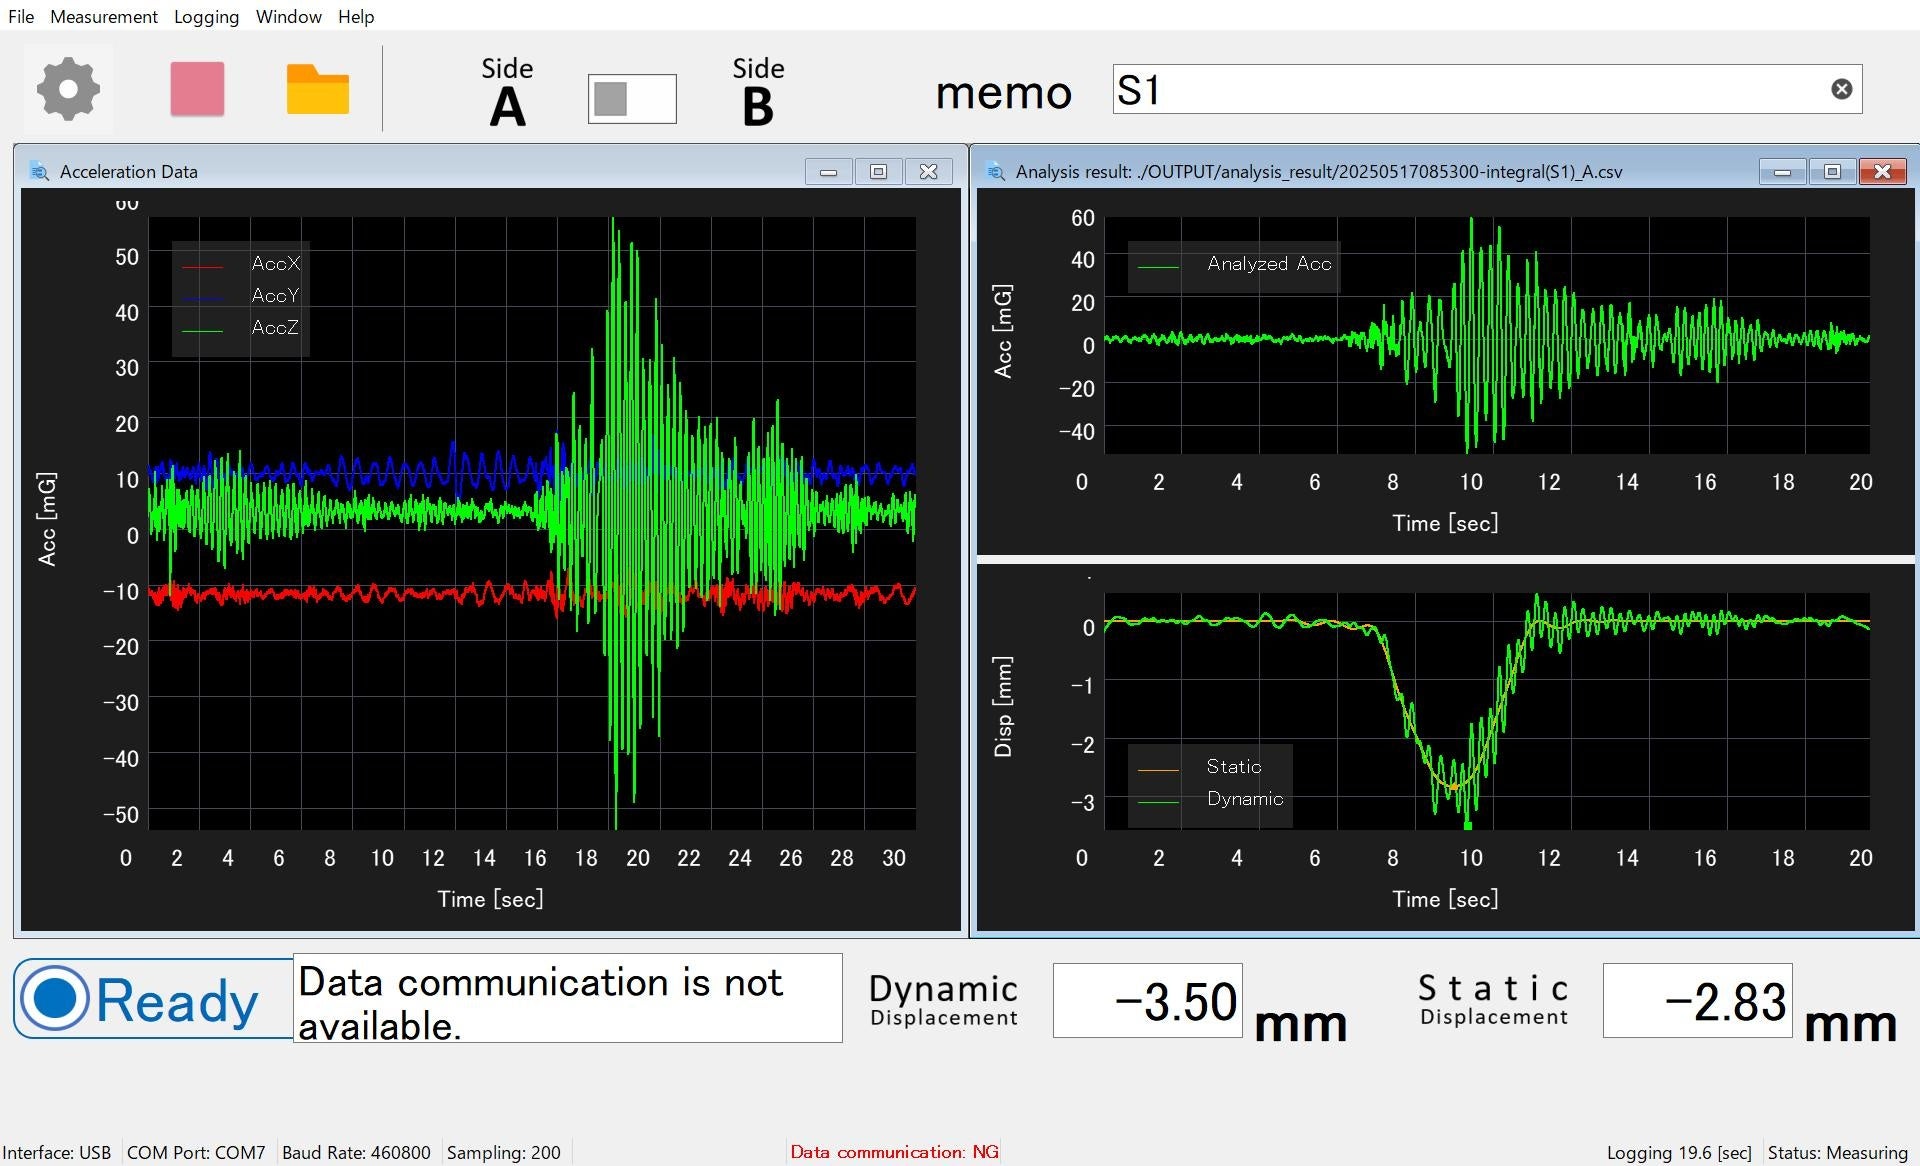Viewport: 1920px width, 1166px height.
Task: Open the yellow folder icon
Action: (x=317, y=89)
